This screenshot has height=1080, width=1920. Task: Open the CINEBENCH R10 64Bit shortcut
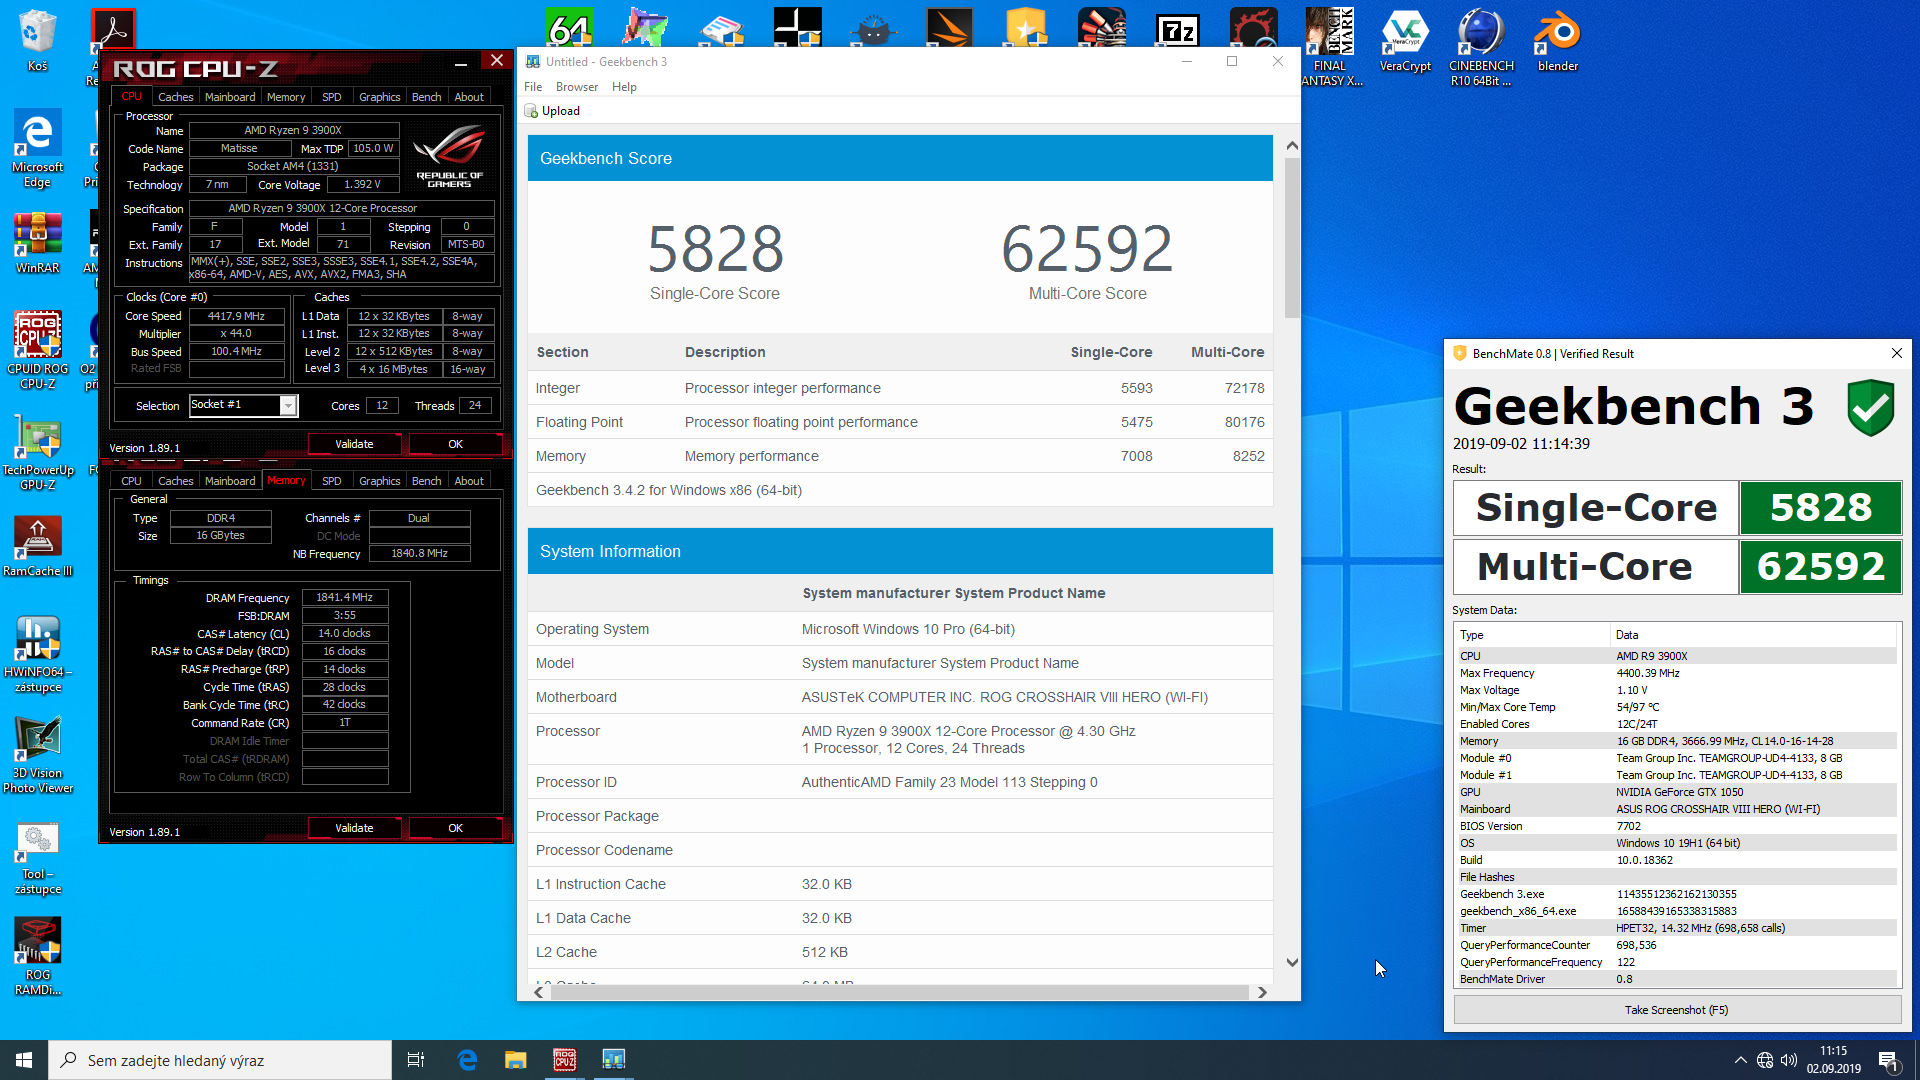point(1481,46)
